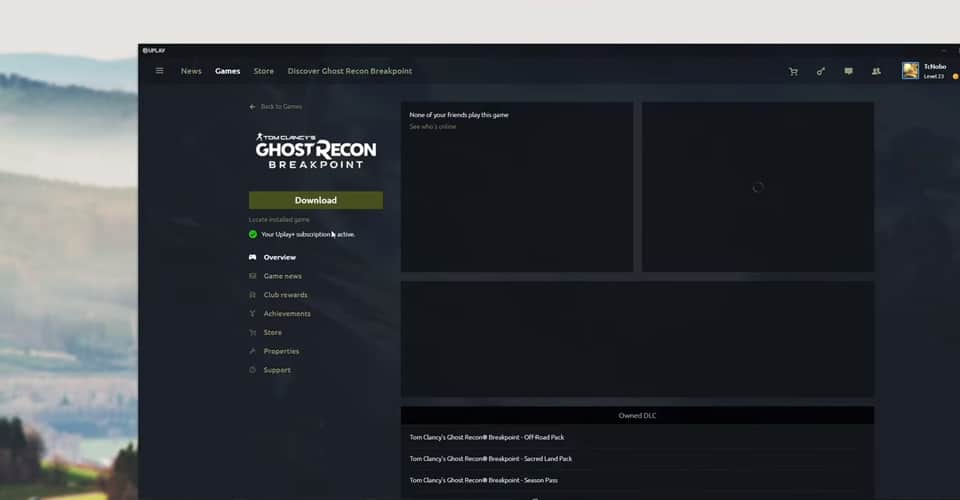Click the Club rewards icon
The image size is (960, 500).
[252, 295]
